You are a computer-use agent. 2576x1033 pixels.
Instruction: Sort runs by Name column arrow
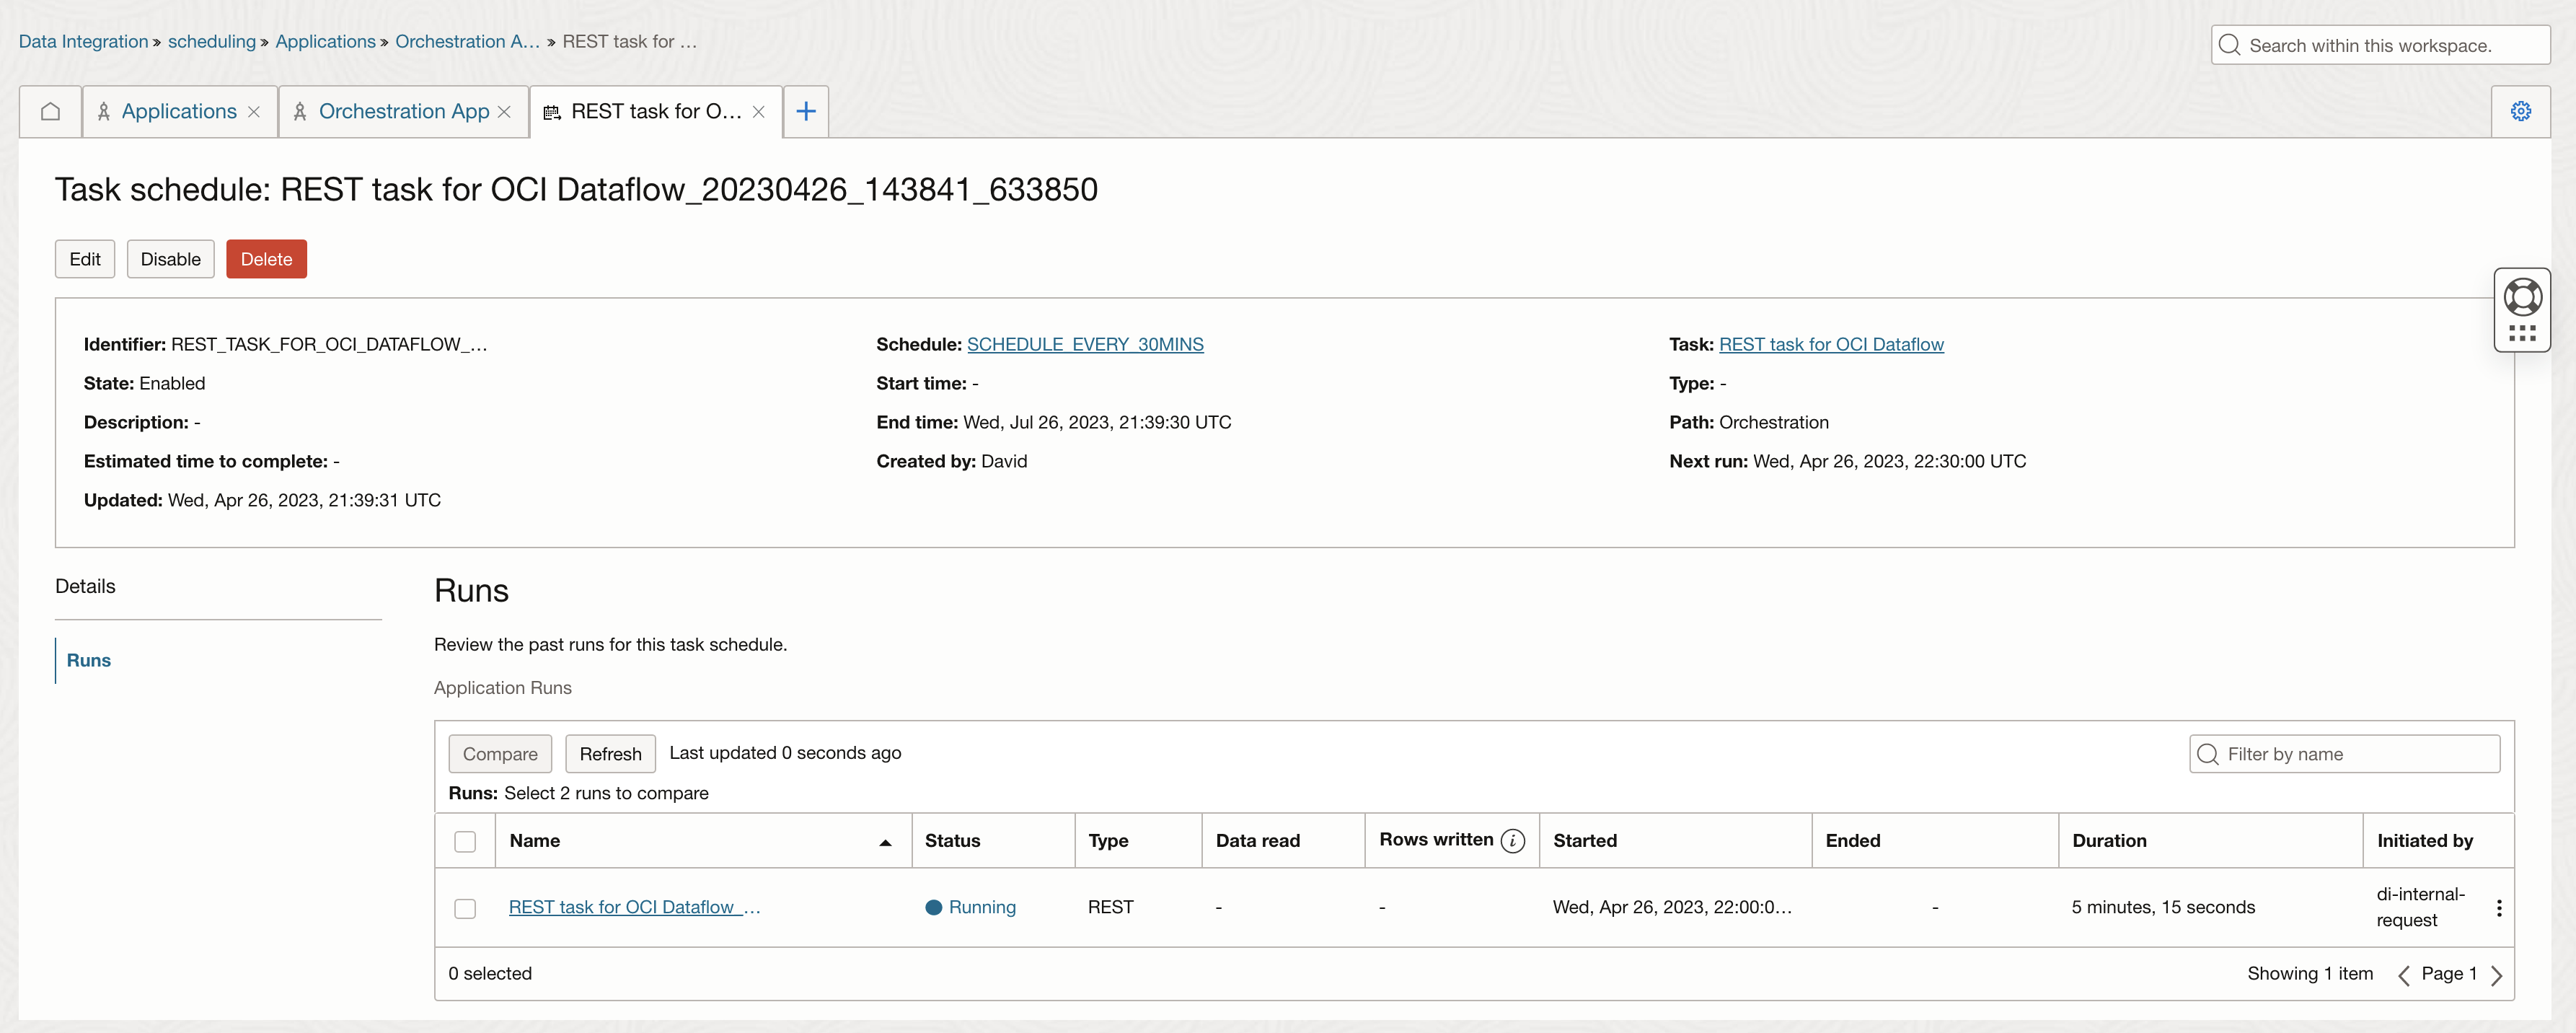(x=885, y=843)
